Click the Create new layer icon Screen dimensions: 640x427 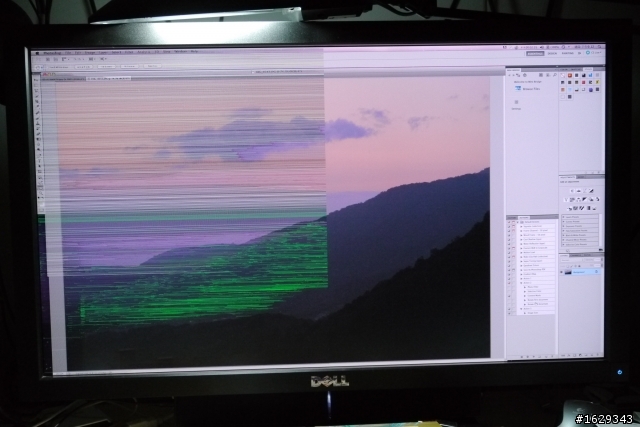pyautogui.click(x=593, y=355)
